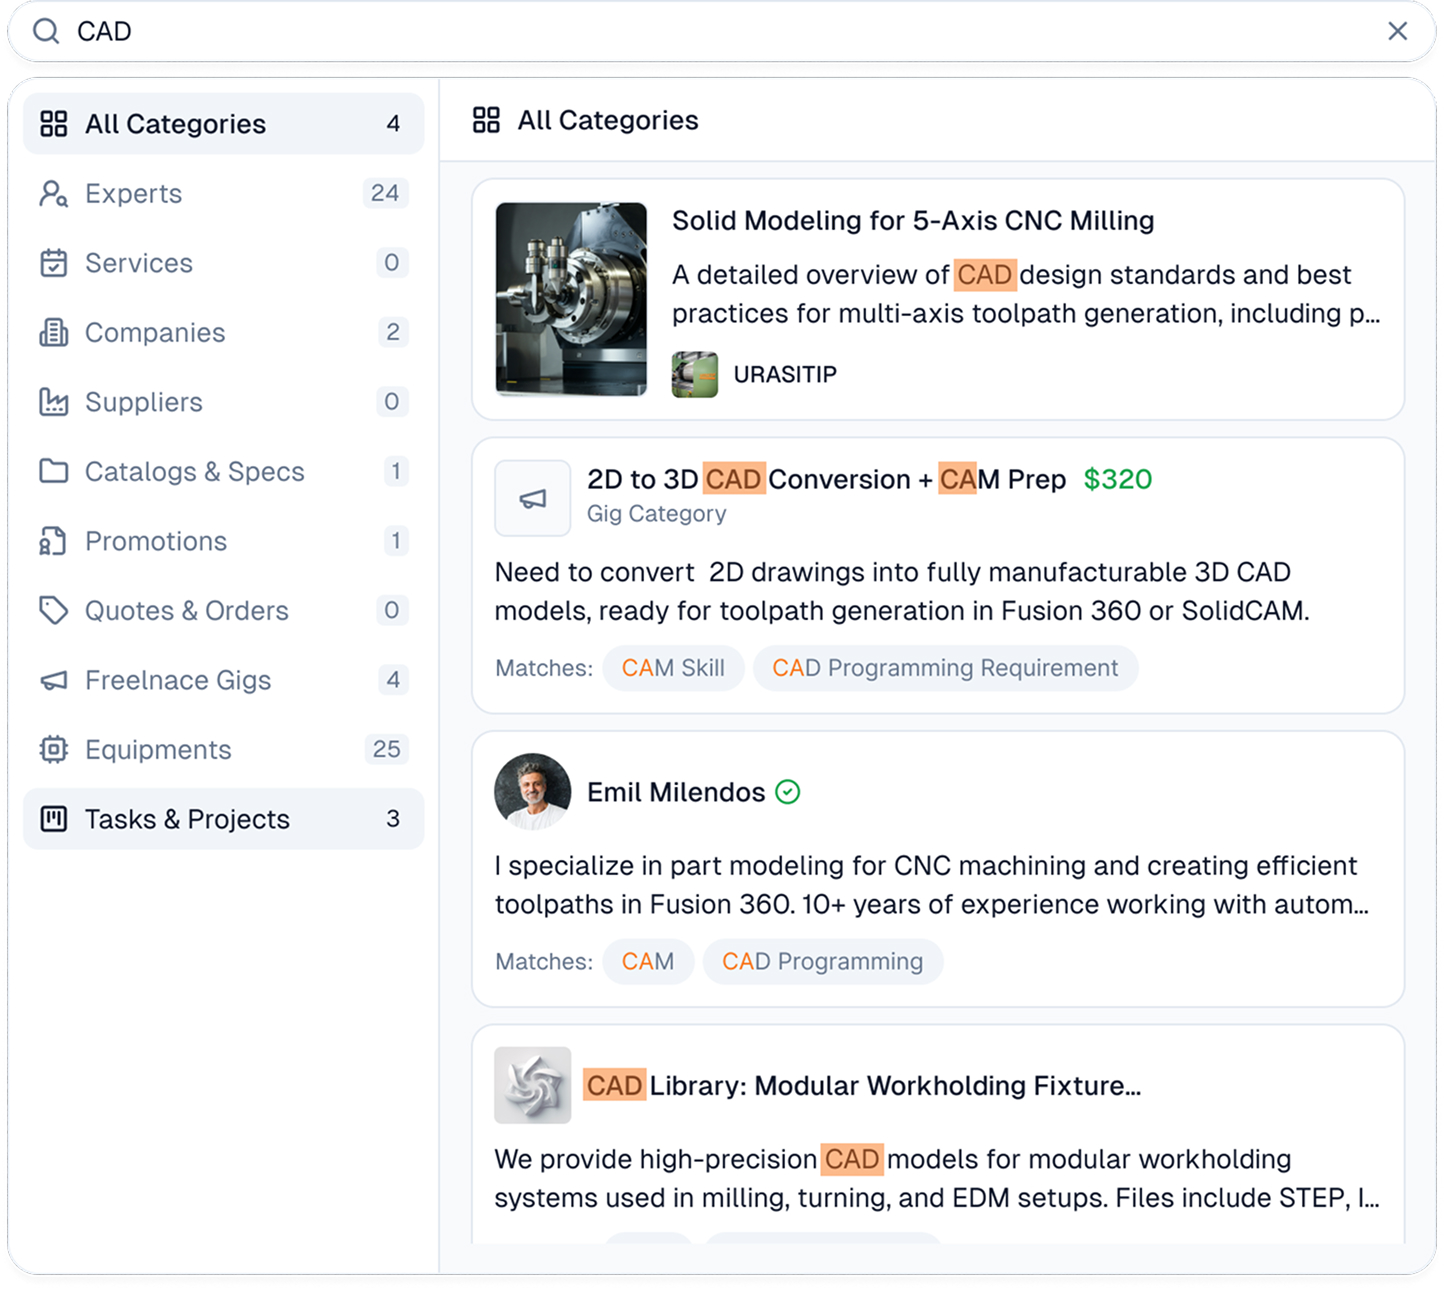
Task: Open Solid Modeling for 5-Axis CNC Milling
Action: point(913,221)
